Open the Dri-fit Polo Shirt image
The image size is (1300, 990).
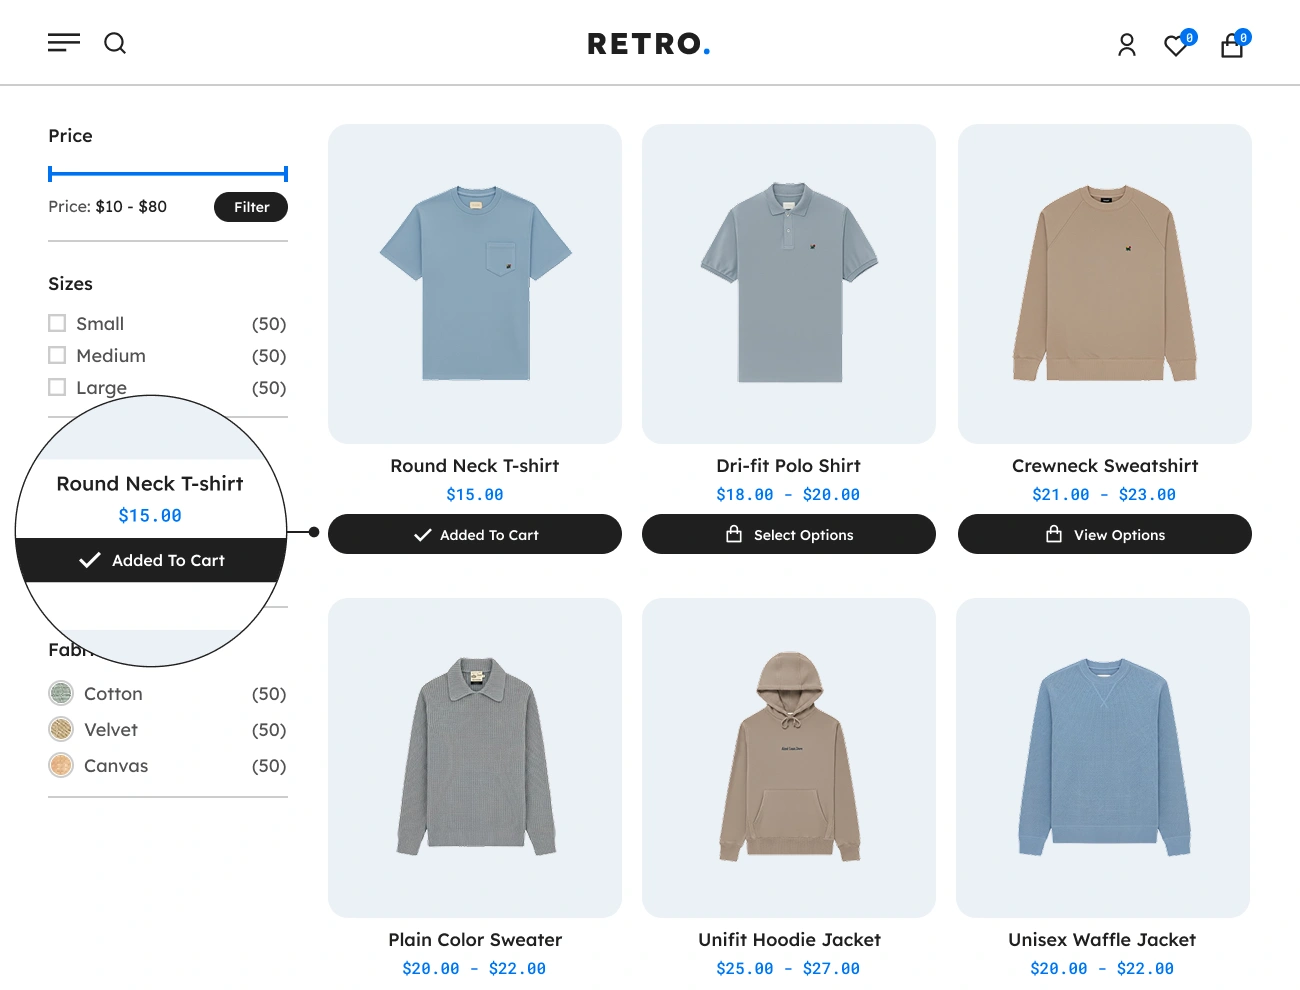click(789, 284)
